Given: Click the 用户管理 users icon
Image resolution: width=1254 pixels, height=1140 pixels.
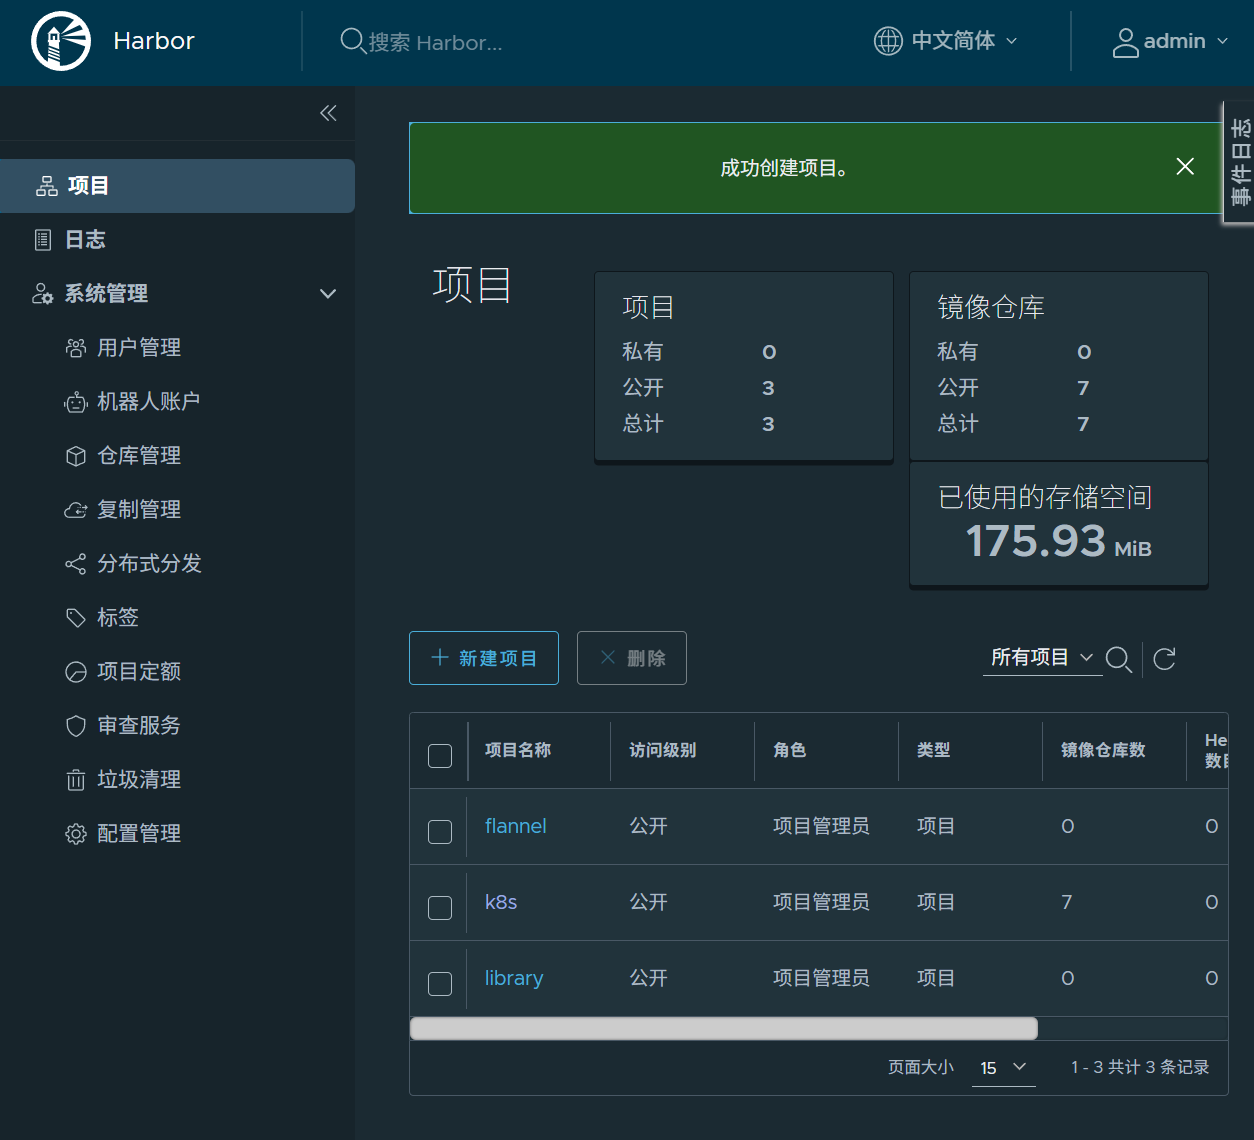Looking at the screenshot, I should tap(76, 348).
